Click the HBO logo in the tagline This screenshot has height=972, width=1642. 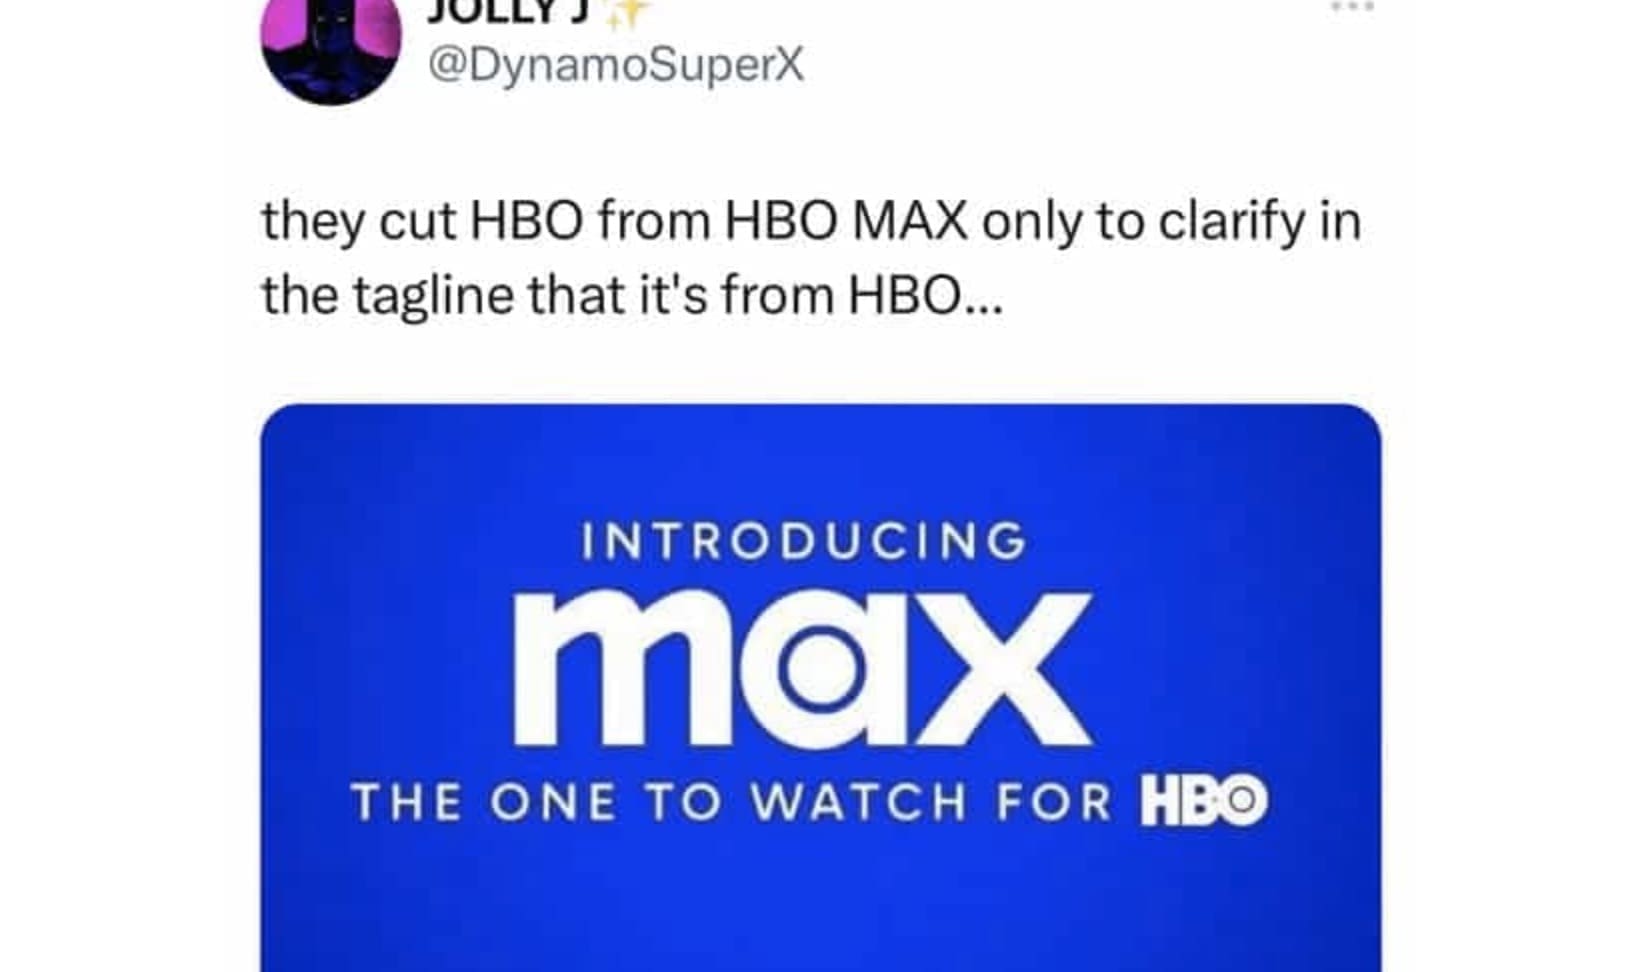pos(1205,802)
